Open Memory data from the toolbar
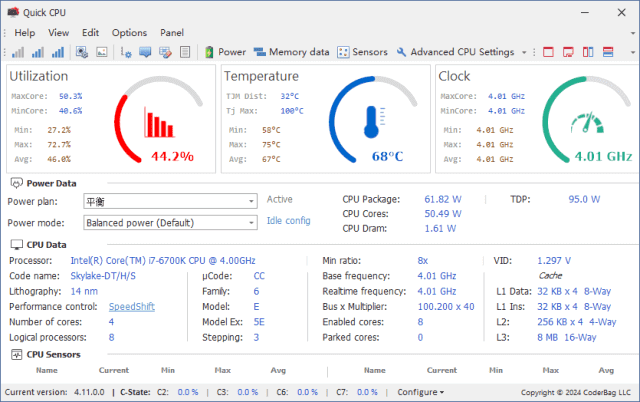640x402 pixels. point(291,52)
